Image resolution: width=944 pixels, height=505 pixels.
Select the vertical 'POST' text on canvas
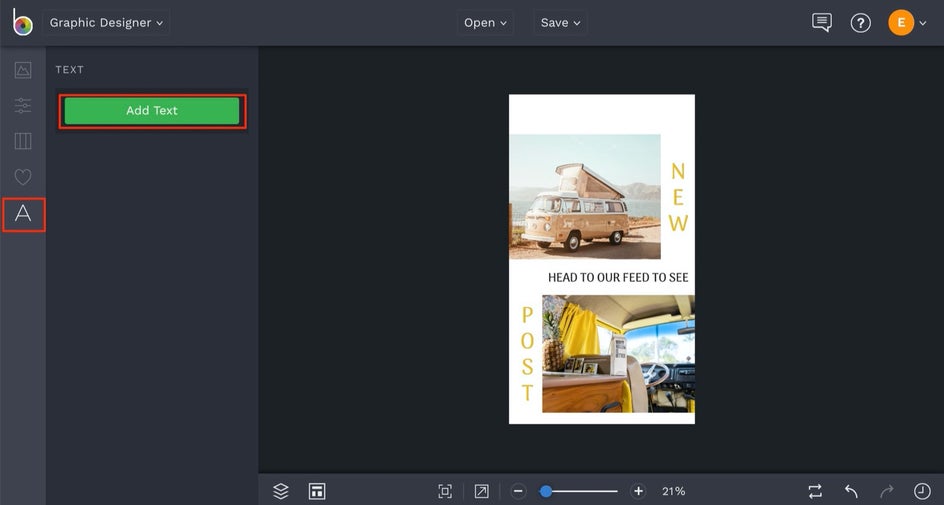pyautogui.click(x=527, y=354)
